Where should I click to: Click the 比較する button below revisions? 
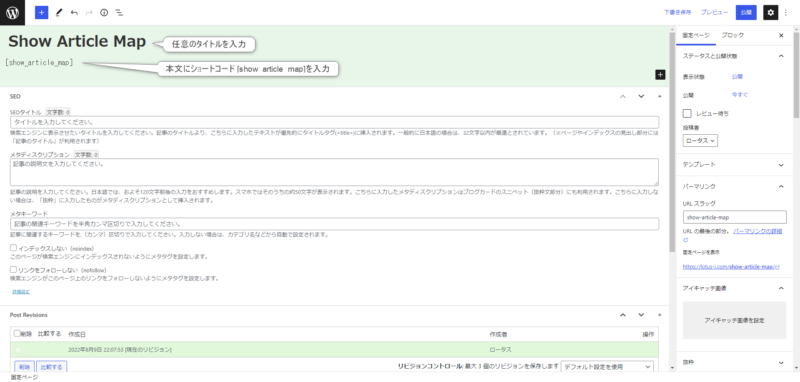tap(52, 367)
